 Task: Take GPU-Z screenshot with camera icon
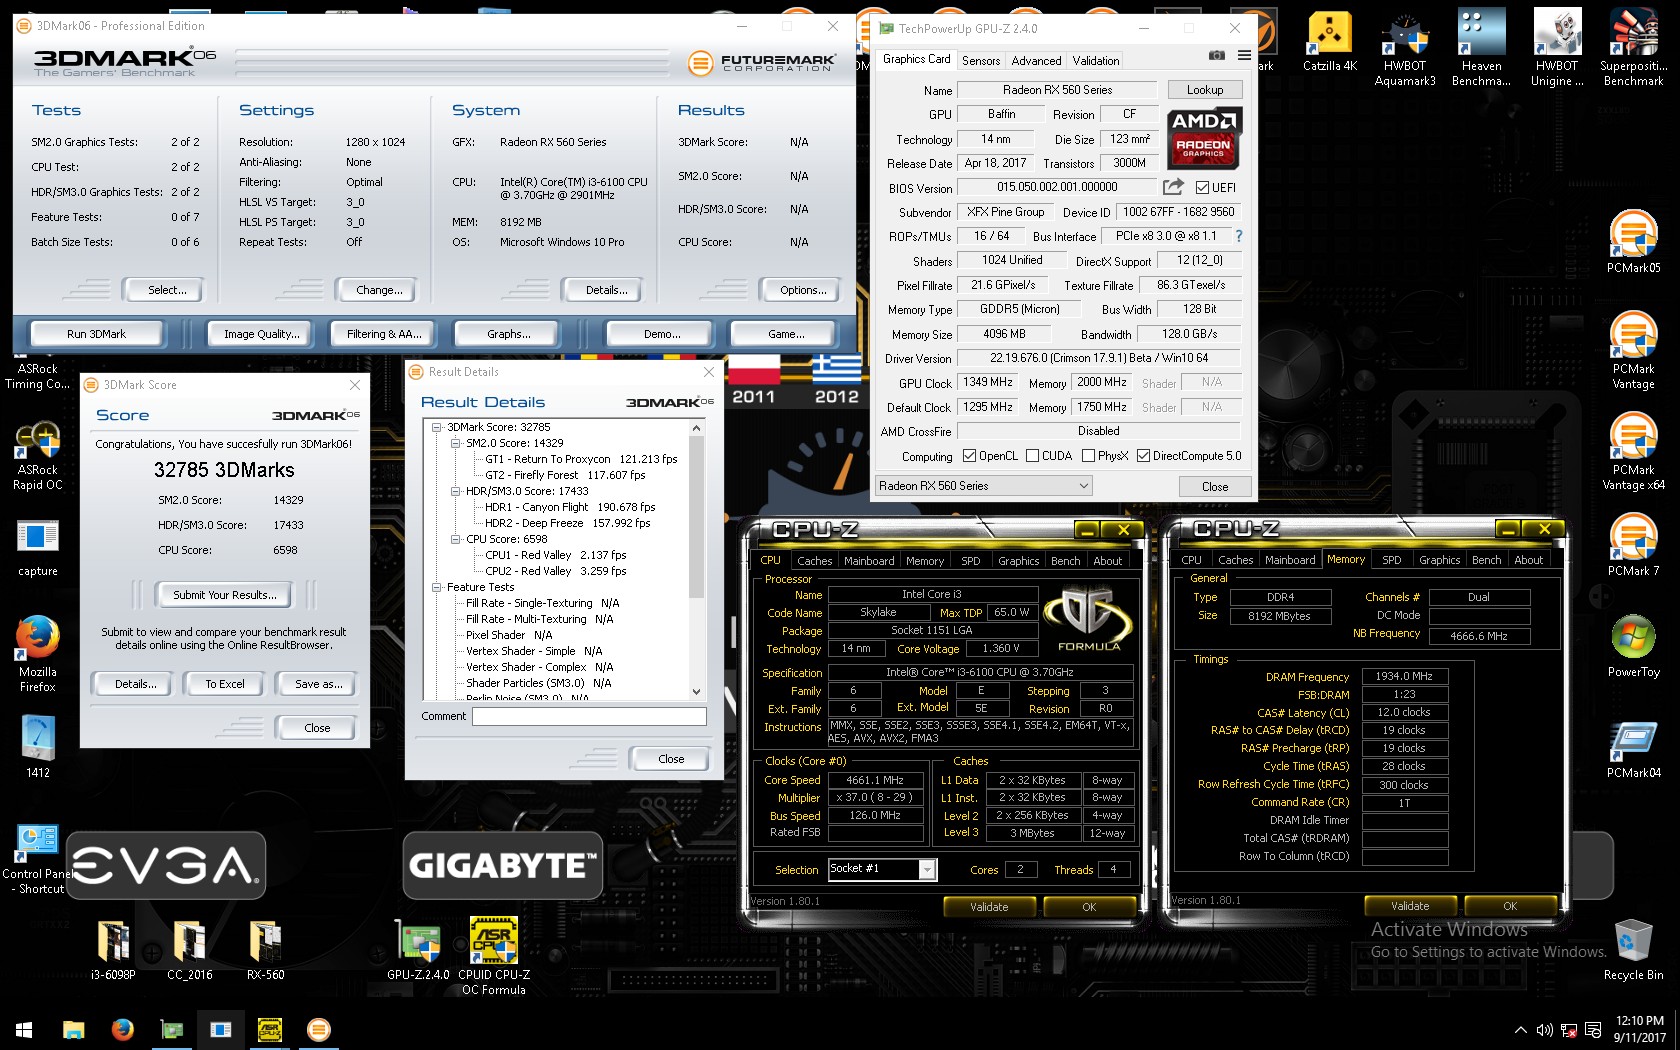pos(1216,56)
